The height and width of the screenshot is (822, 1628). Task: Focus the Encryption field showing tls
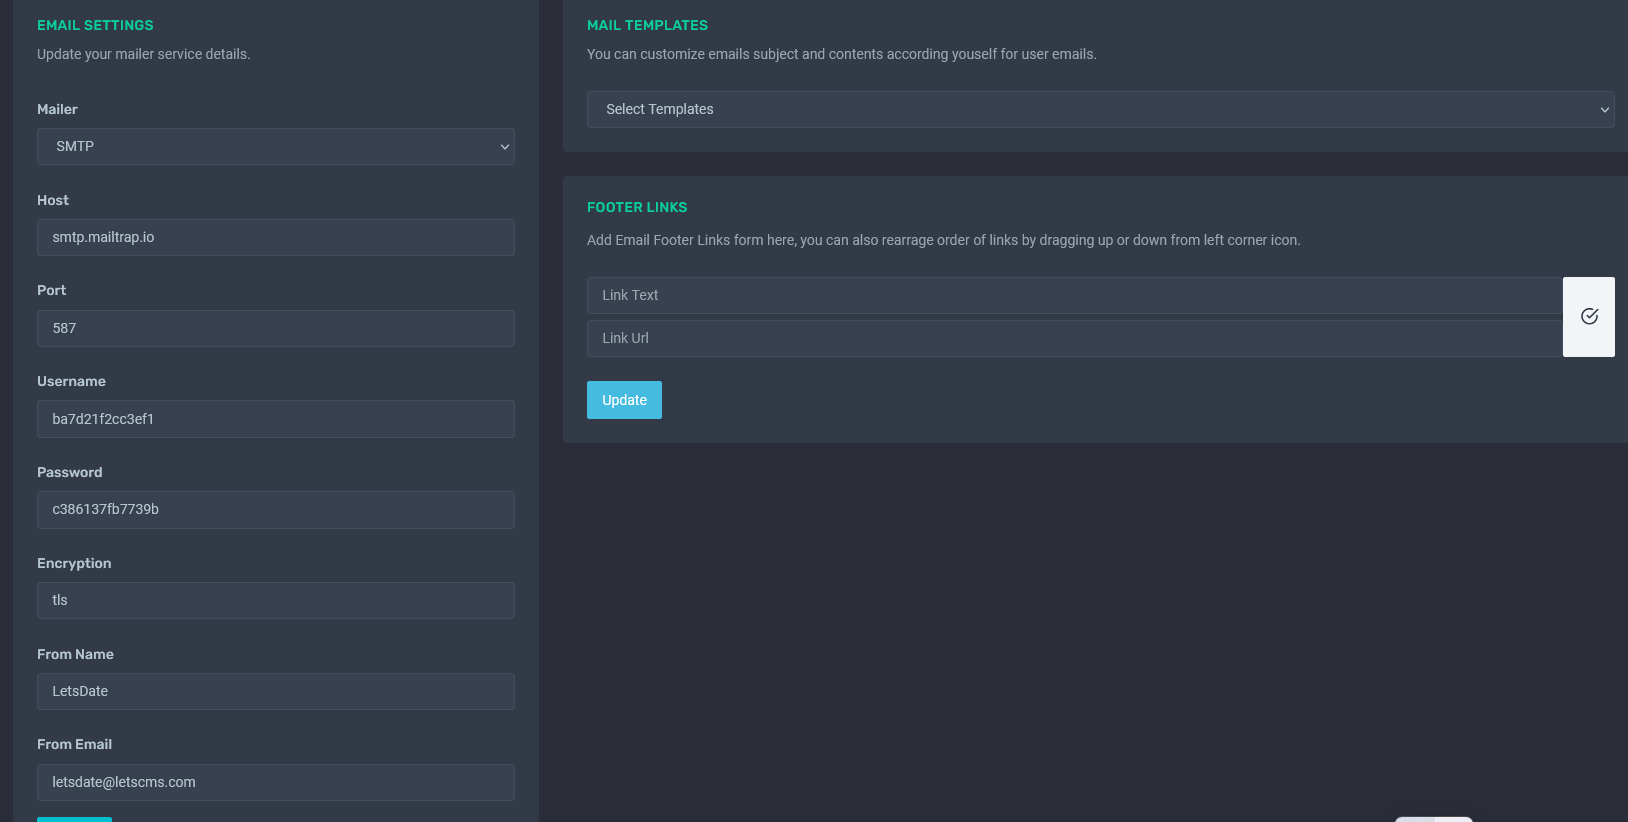(275, 600)
